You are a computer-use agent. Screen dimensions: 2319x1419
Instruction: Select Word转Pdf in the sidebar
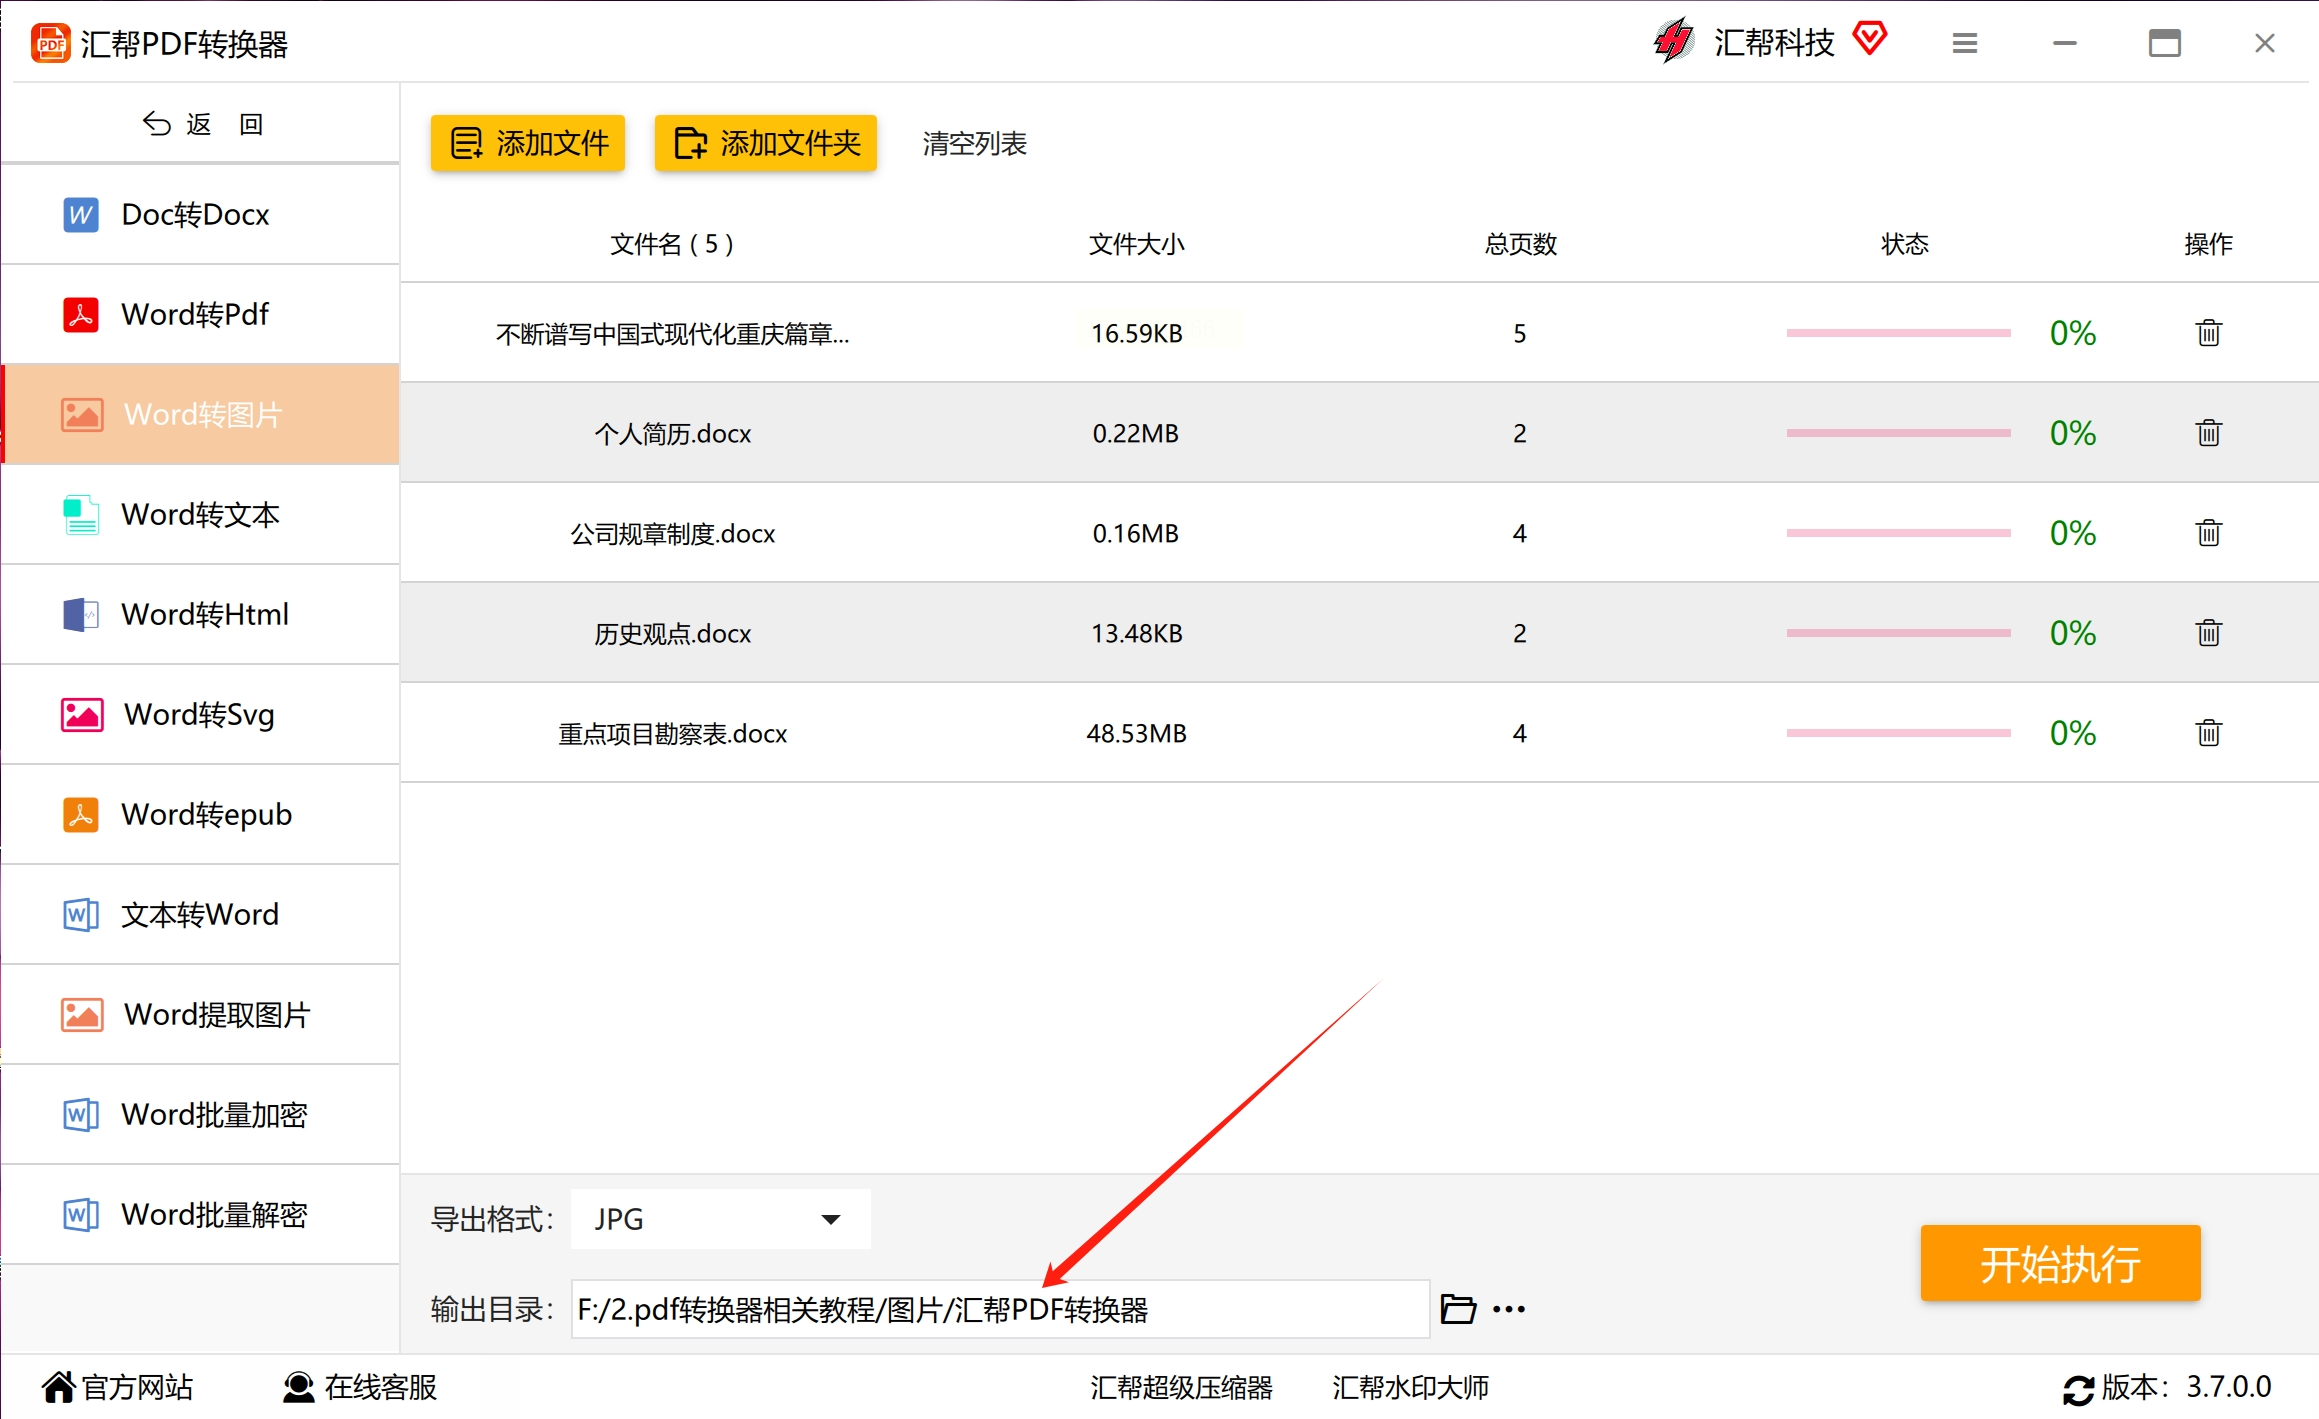tap(195, 314)
